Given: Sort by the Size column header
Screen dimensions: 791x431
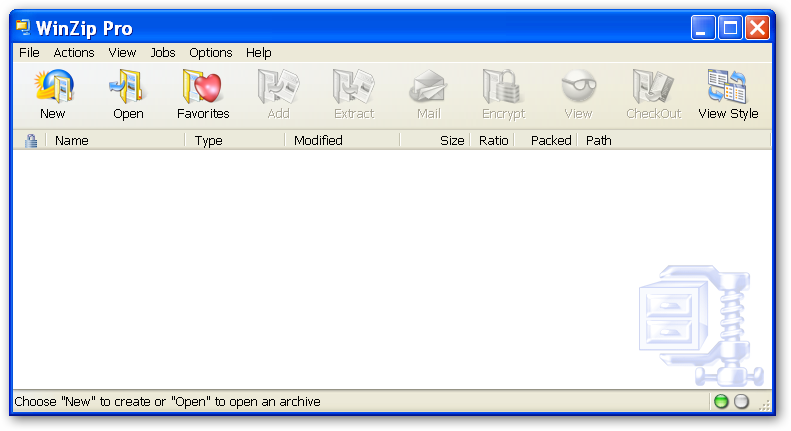Looking at the screenshot, I should pos(435,140).
